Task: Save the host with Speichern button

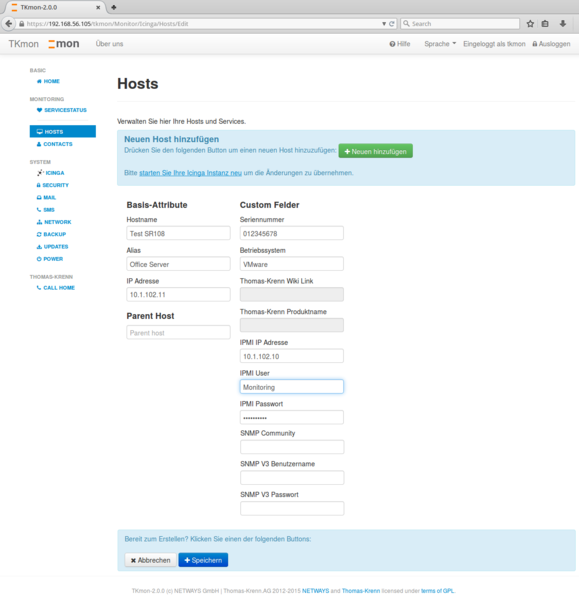Action: (203, 560)
